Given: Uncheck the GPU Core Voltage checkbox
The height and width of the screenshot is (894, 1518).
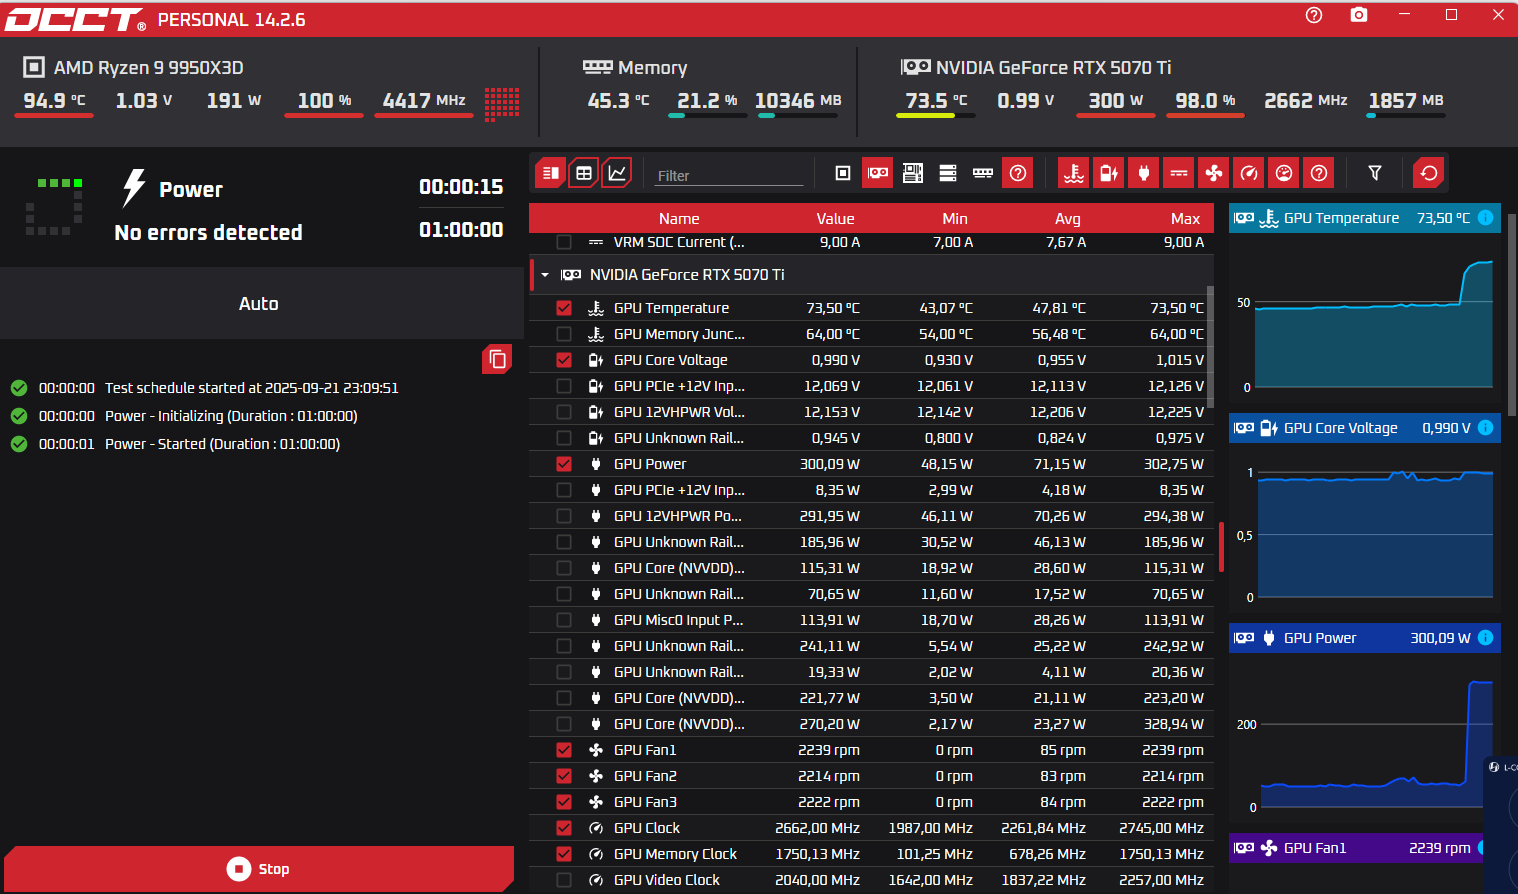Looking at the screenshot, I should [564, 360].
